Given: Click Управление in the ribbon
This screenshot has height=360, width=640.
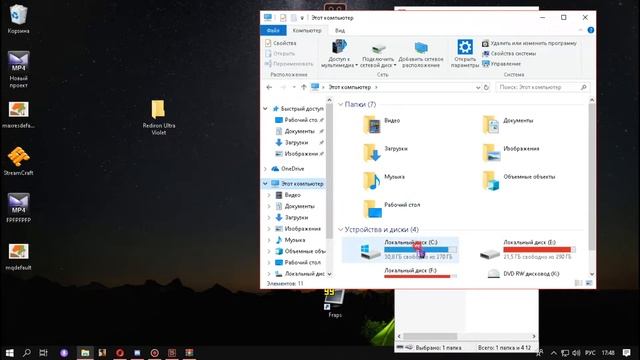Looking at the screenshot, I should pyautogui.click(x=502, y=64).
